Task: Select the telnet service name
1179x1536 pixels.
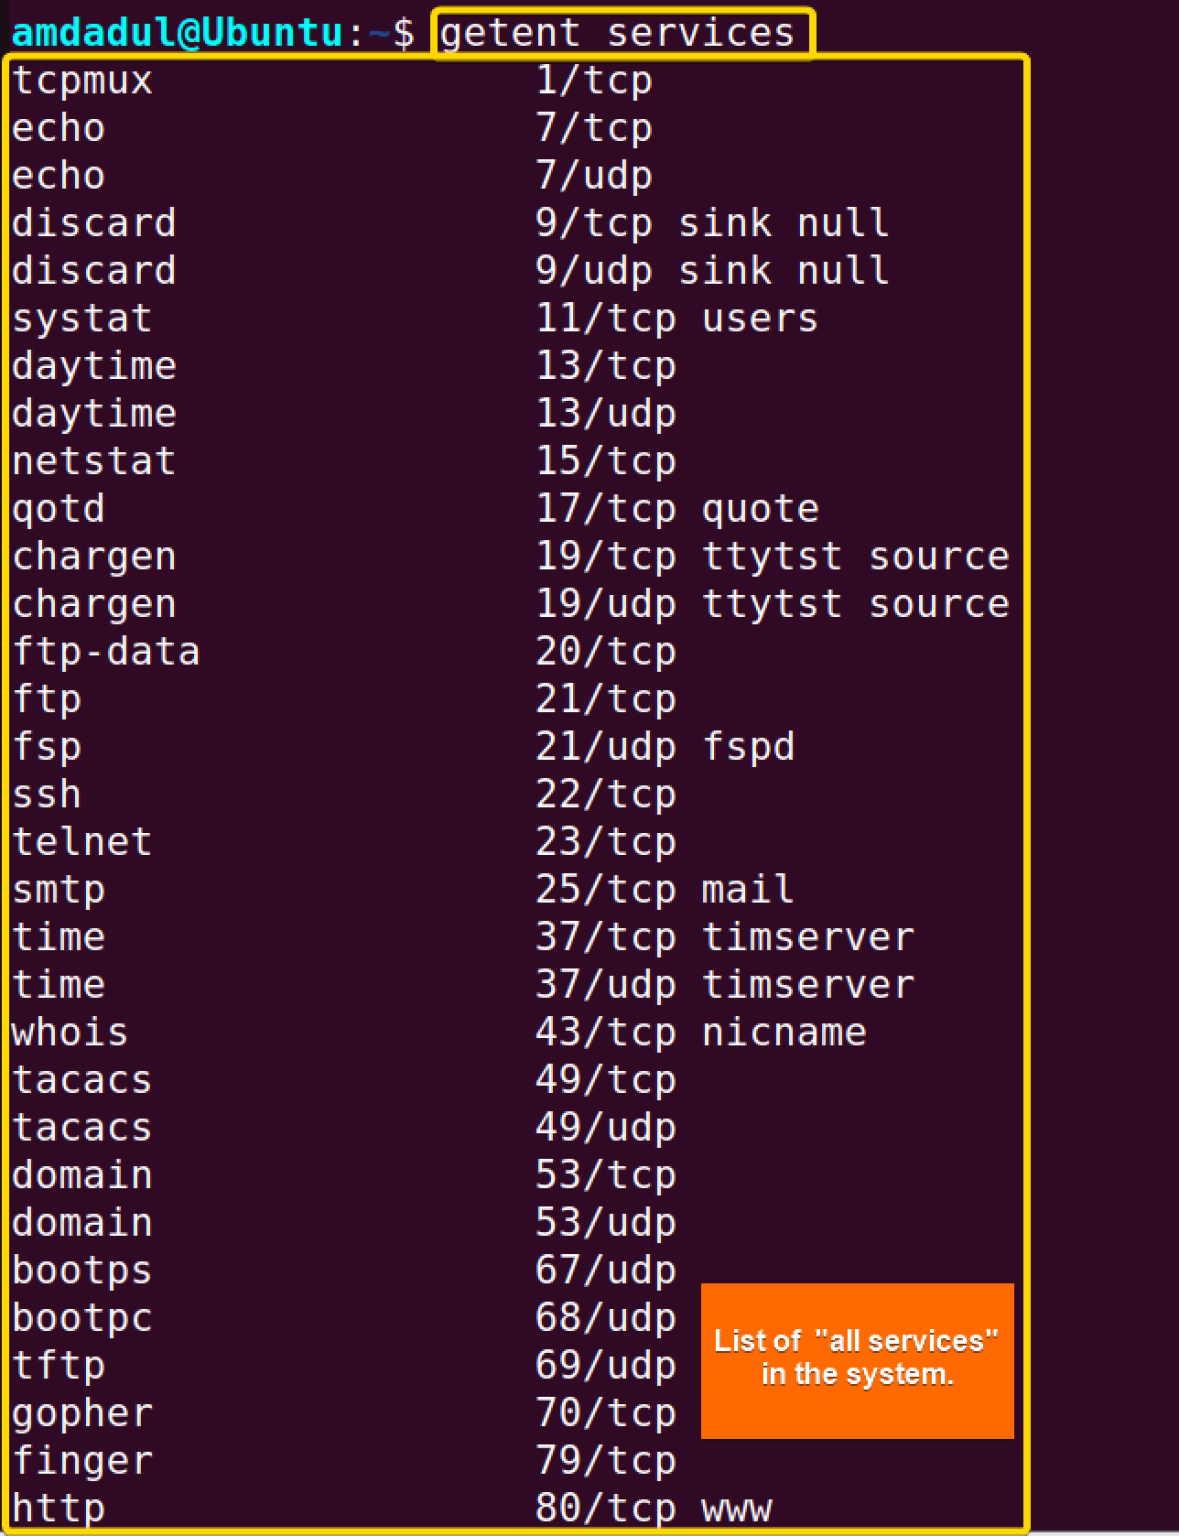Action: click(82, 842)
